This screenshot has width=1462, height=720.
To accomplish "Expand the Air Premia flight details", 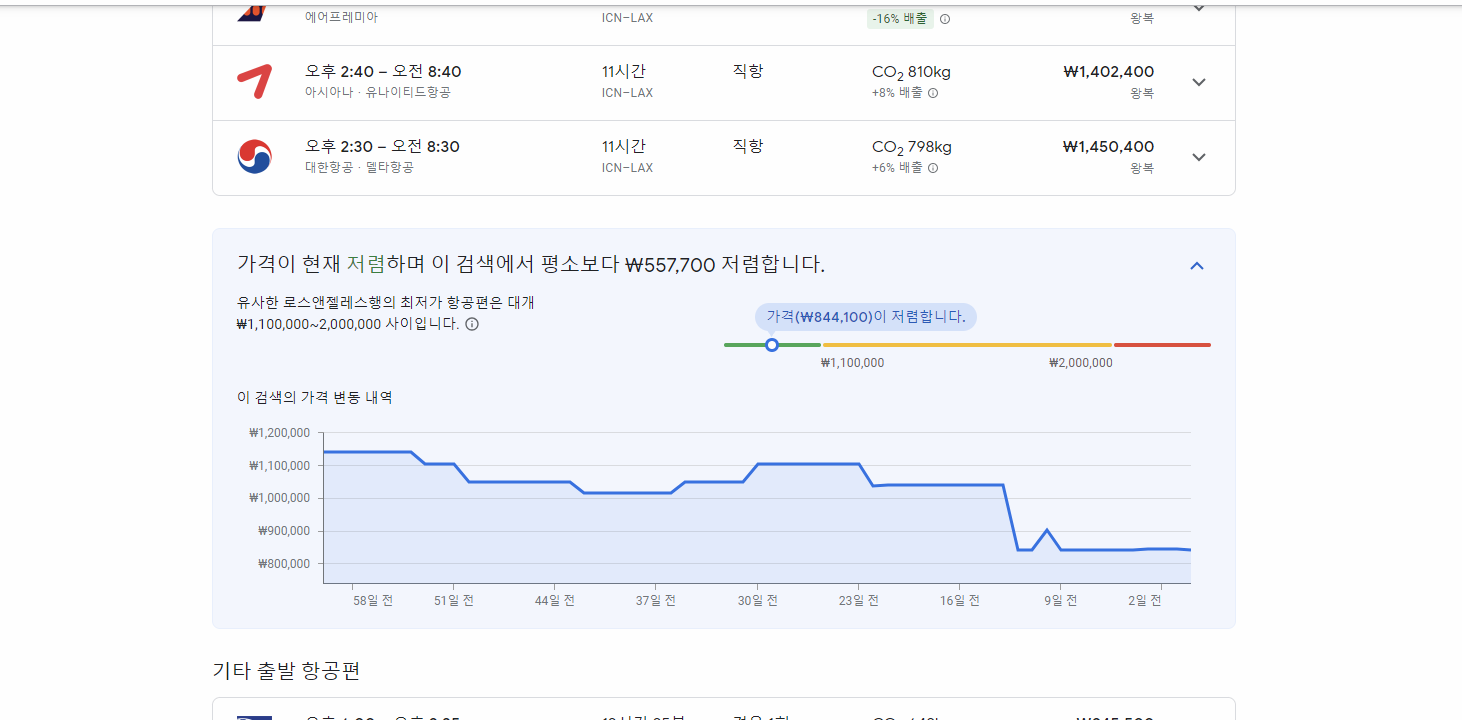I will click(1198, 7).
